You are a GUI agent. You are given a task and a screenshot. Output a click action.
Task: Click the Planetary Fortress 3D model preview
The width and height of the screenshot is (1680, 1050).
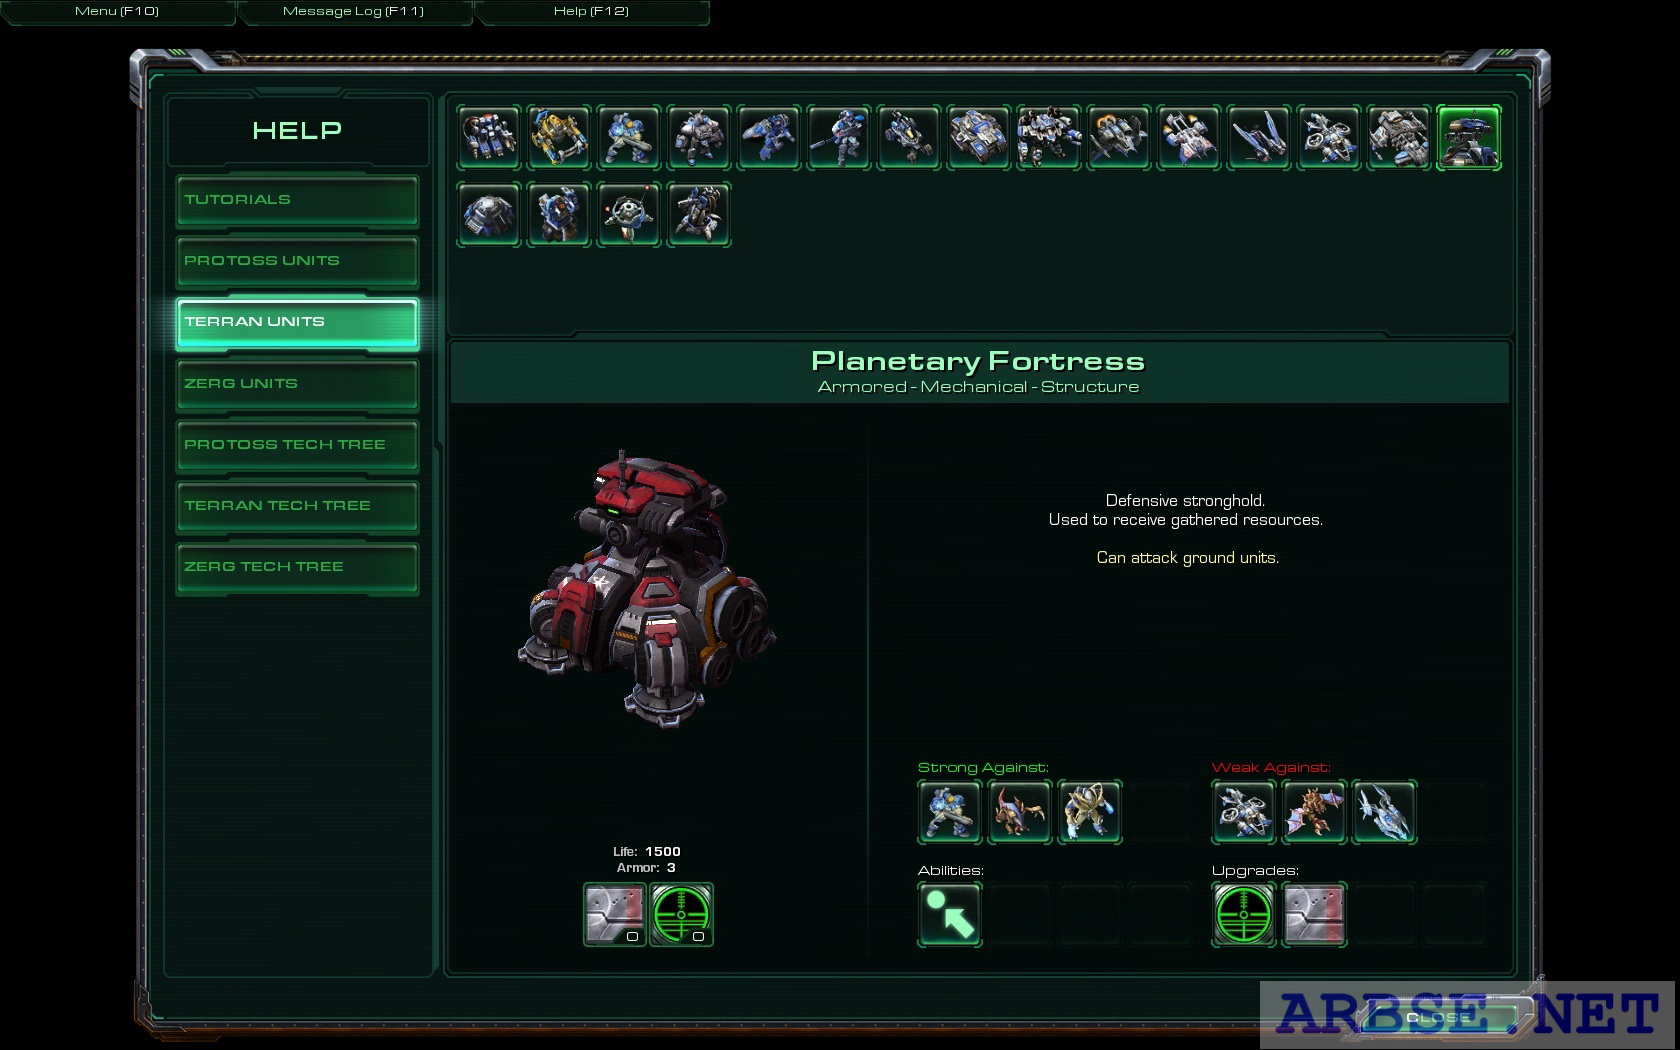[647, 590]
